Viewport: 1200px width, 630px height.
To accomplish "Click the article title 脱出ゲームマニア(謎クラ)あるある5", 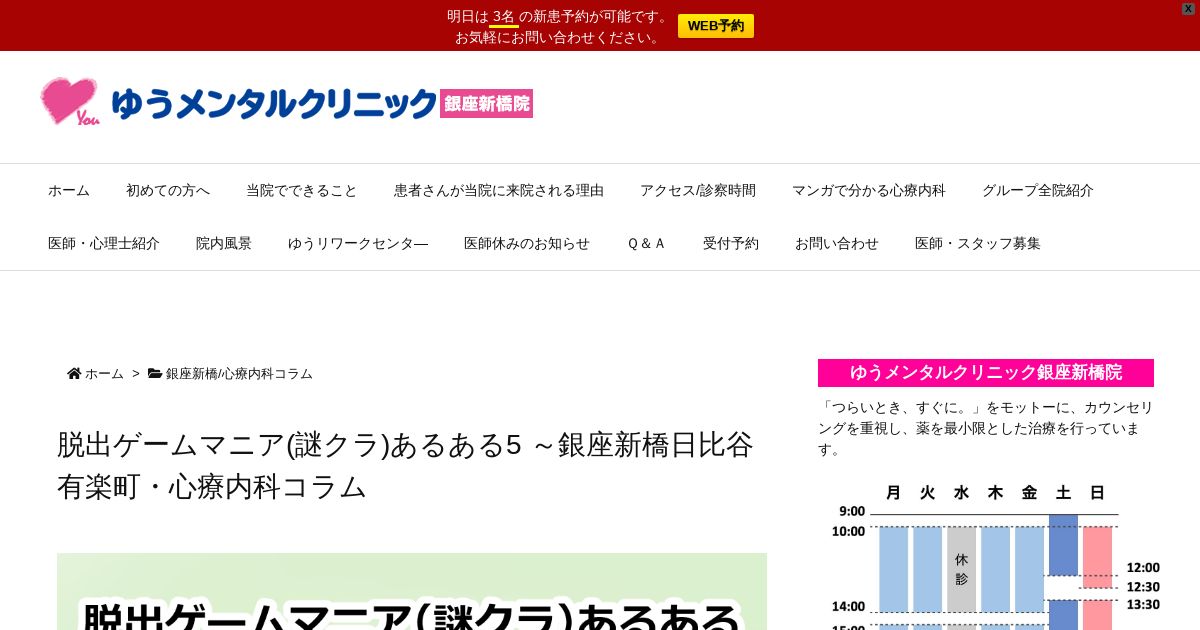I will pyautogui.click(x=405, y=465).
